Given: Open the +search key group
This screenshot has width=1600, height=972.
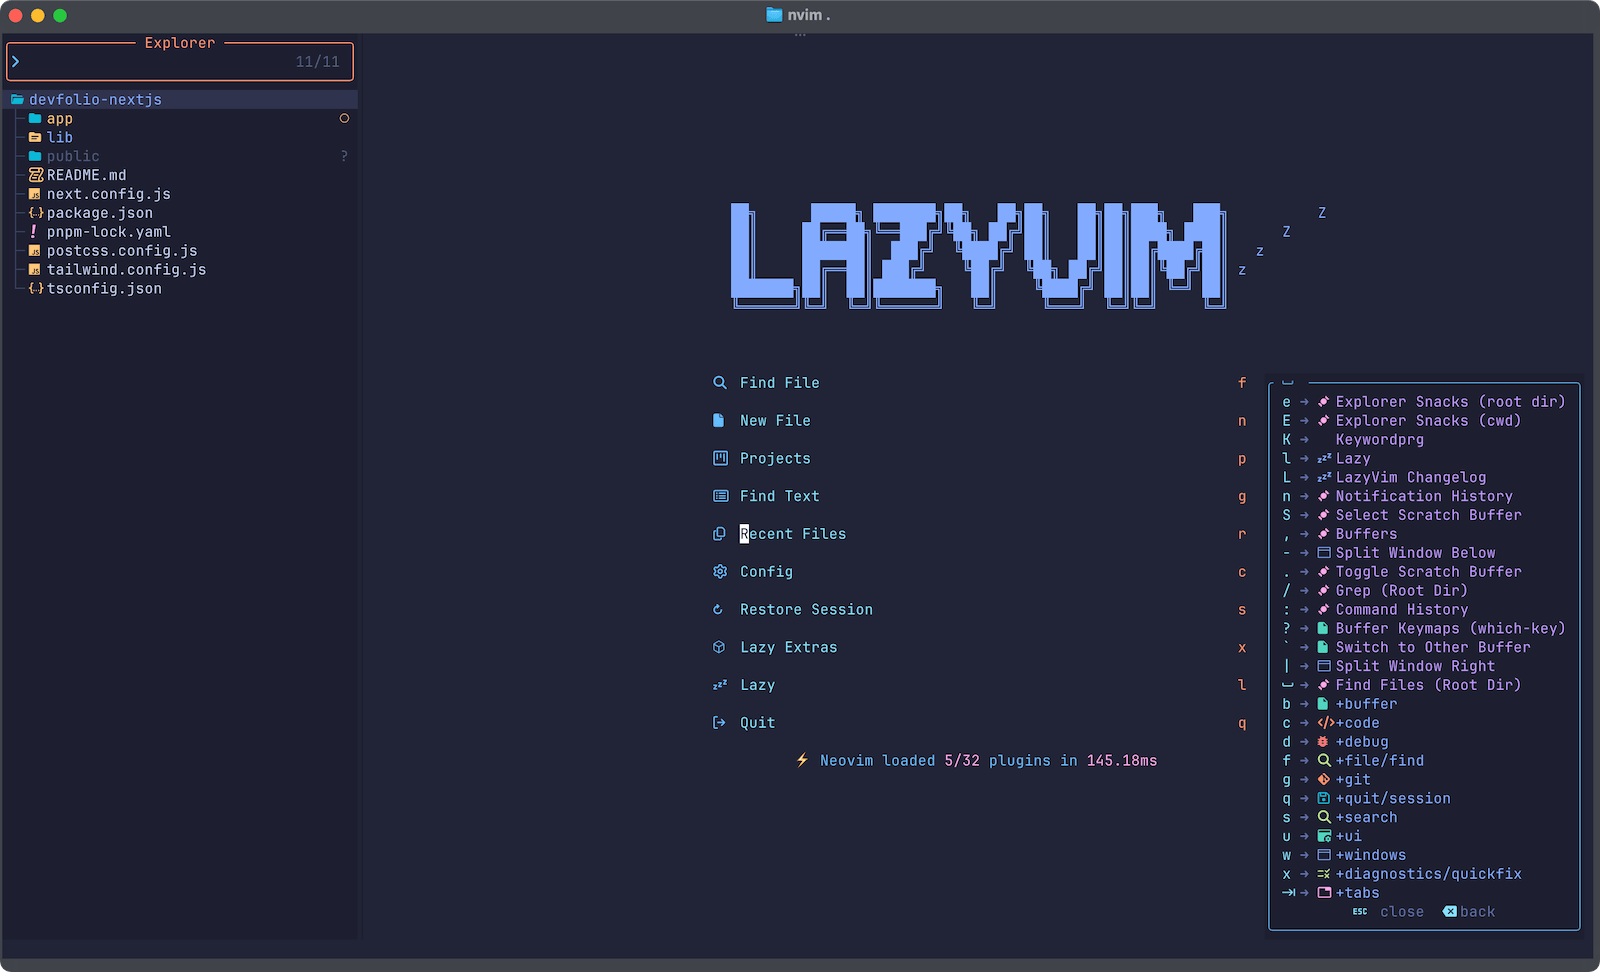Looking at the screenshot, I should coord(1366,818).
